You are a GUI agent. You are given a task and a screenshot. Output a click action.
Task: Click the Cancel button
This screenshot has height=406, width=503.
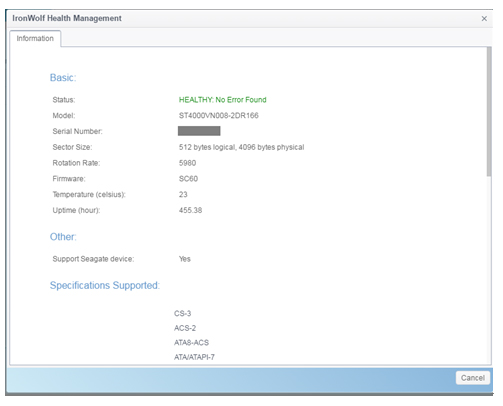pyautogui.click(x=473, y=378)
